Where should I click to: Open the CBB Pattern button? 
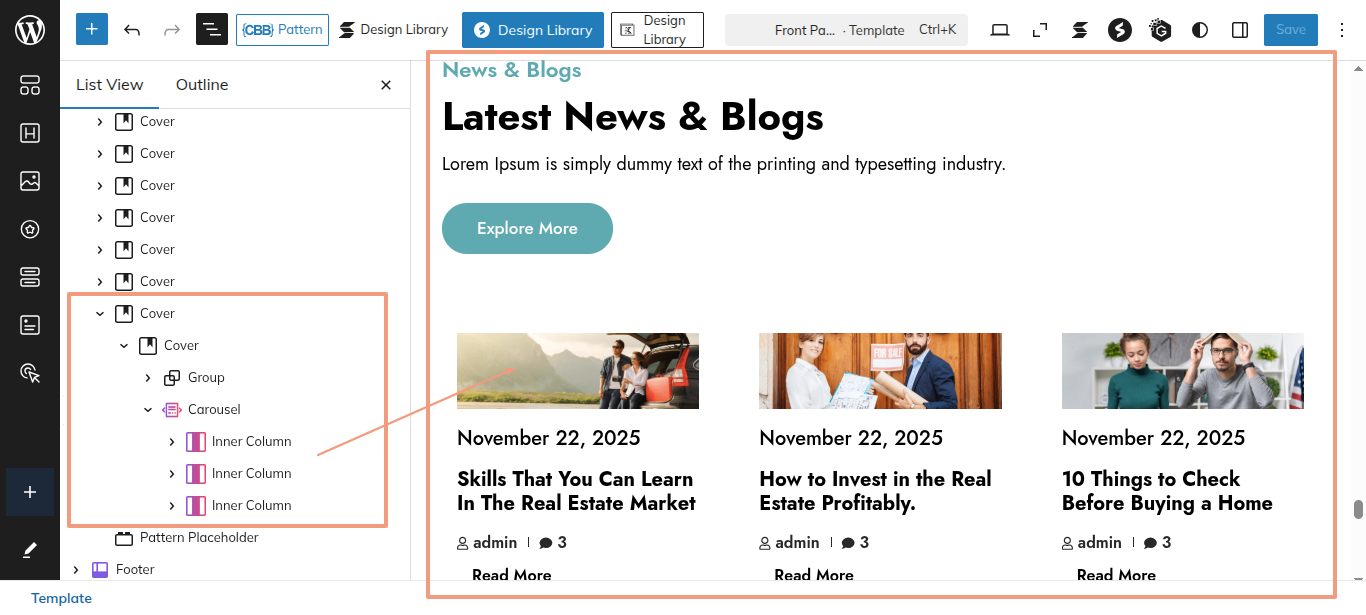[x=282, y=30]
